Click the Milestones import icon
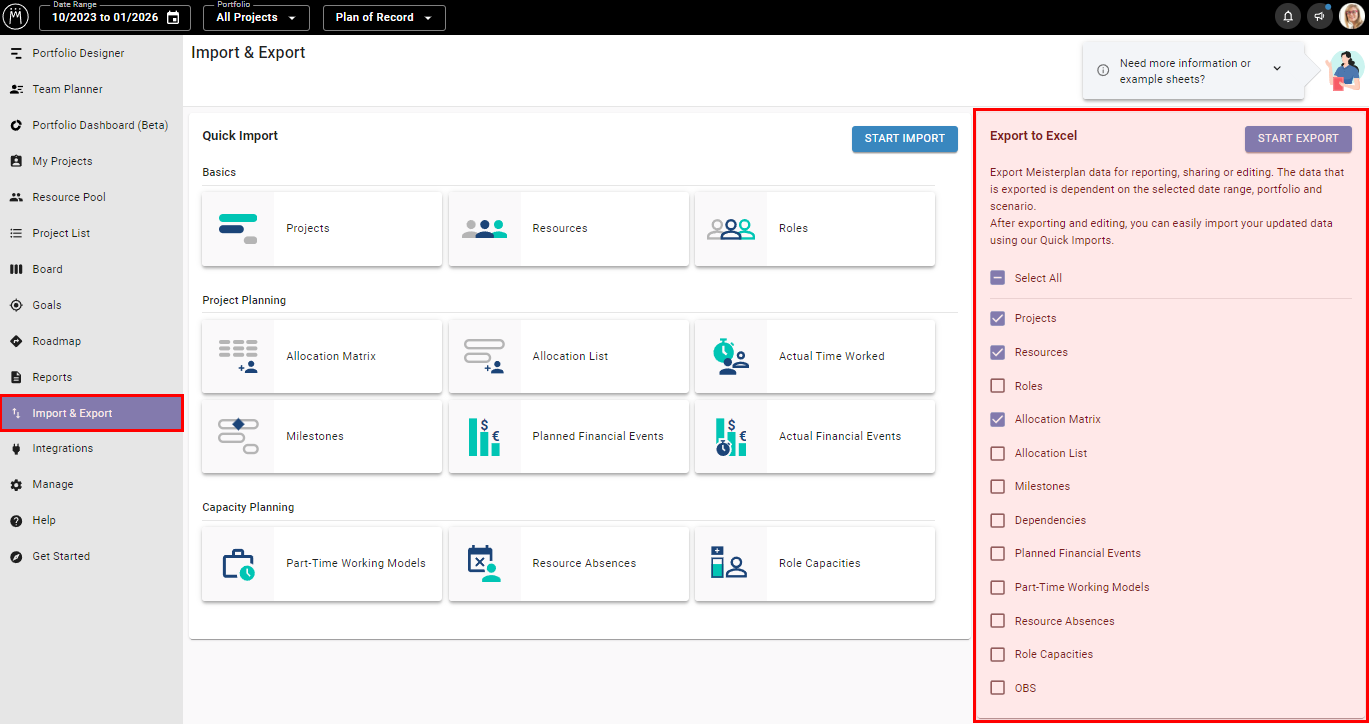1369x724 pixels. 238,436
